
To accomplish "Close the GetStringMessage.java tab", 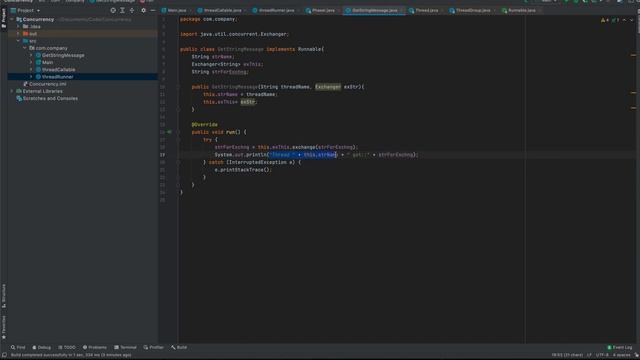I will click(x=402, y=10).
